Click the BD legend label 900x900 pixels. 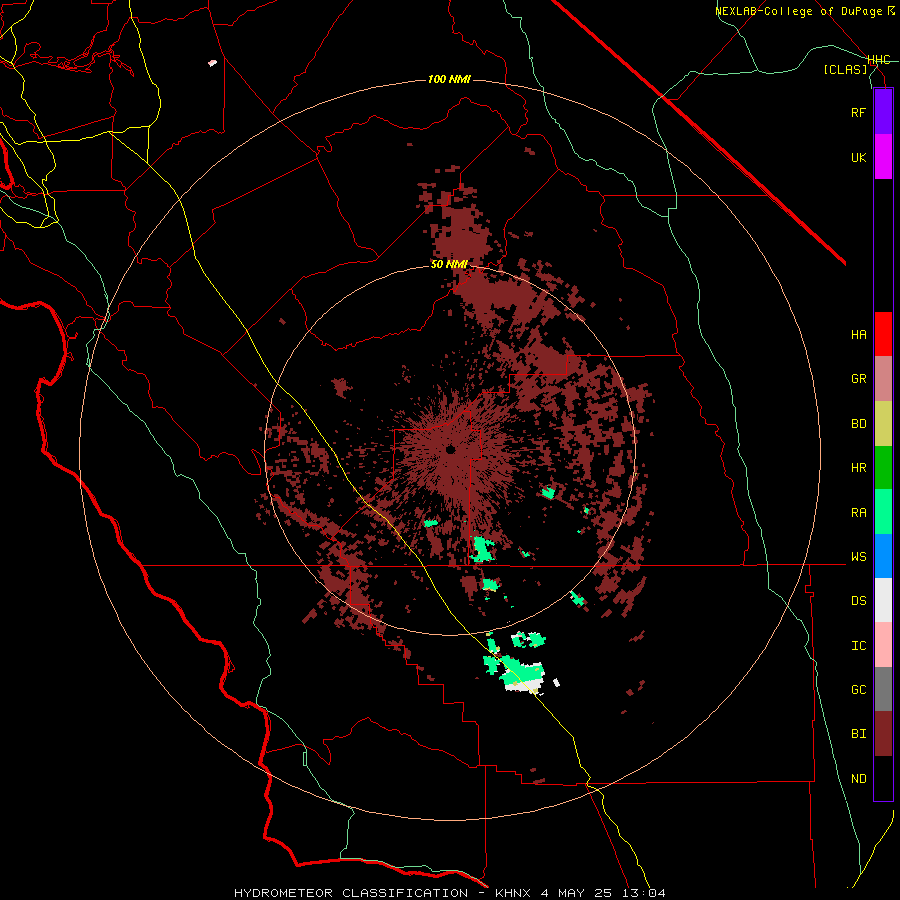[x=858, y=424]
